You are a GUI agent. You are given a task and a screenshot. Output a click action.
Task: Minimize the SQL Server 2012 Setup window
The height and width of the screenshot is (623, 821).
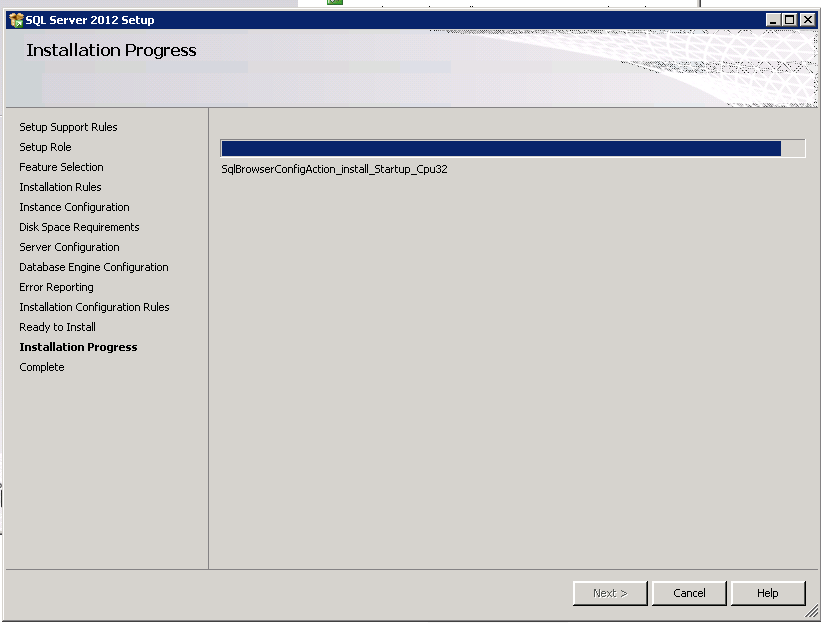click(x=773, y=20)
